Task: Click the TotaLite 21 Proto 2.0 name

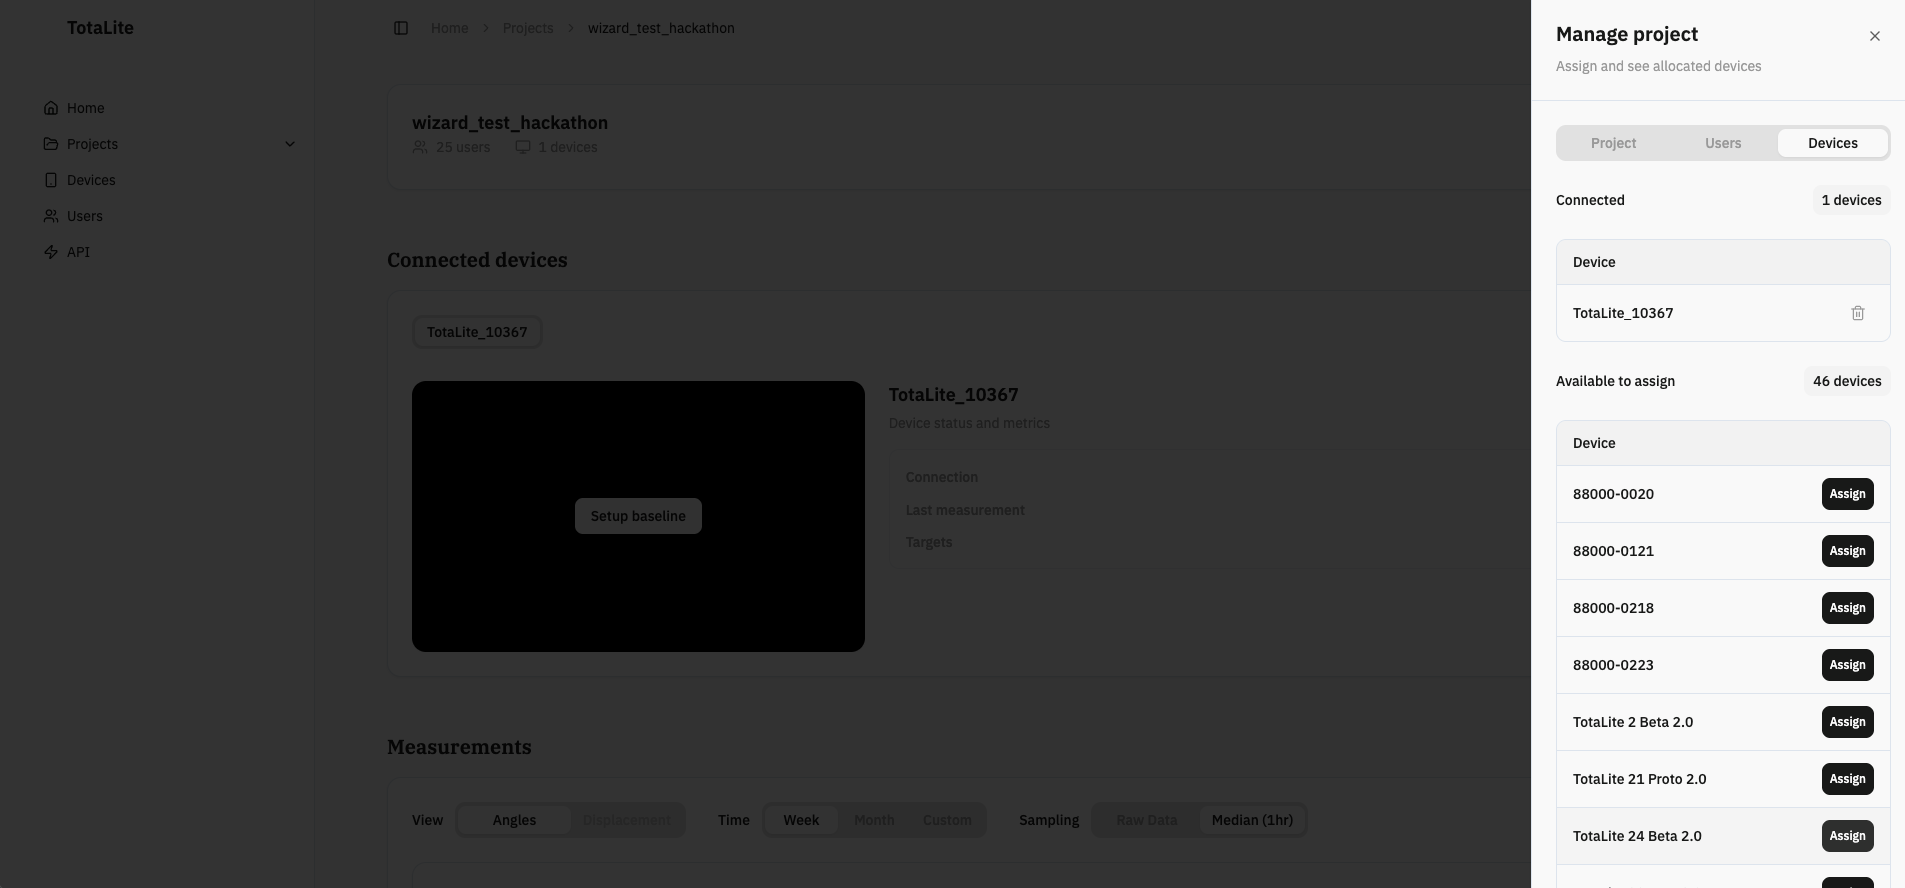Action: point(1640,779)
